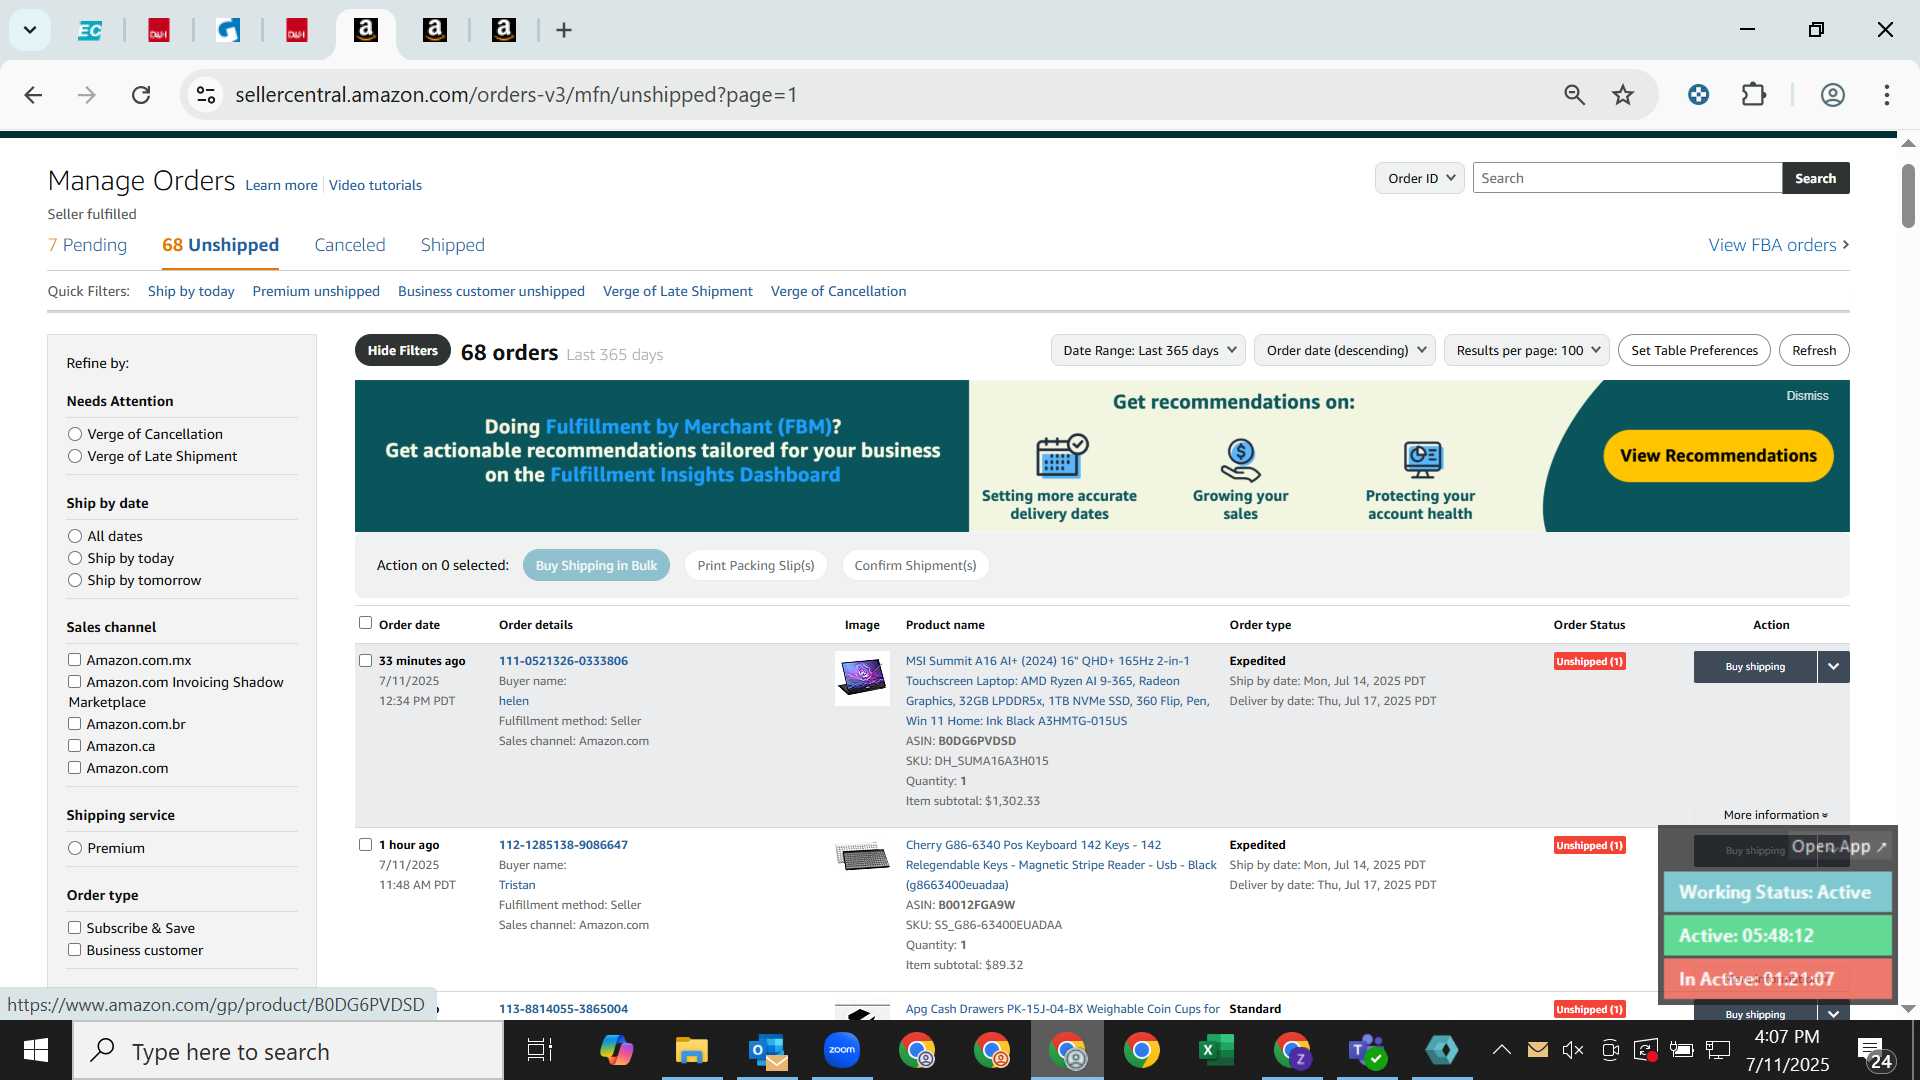Launch File Explorer from the taskbar

coord(691,1051)
